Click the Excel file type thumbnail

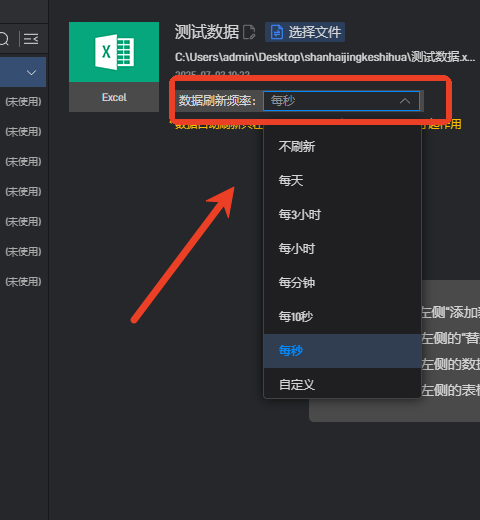[x=114, y=67]
